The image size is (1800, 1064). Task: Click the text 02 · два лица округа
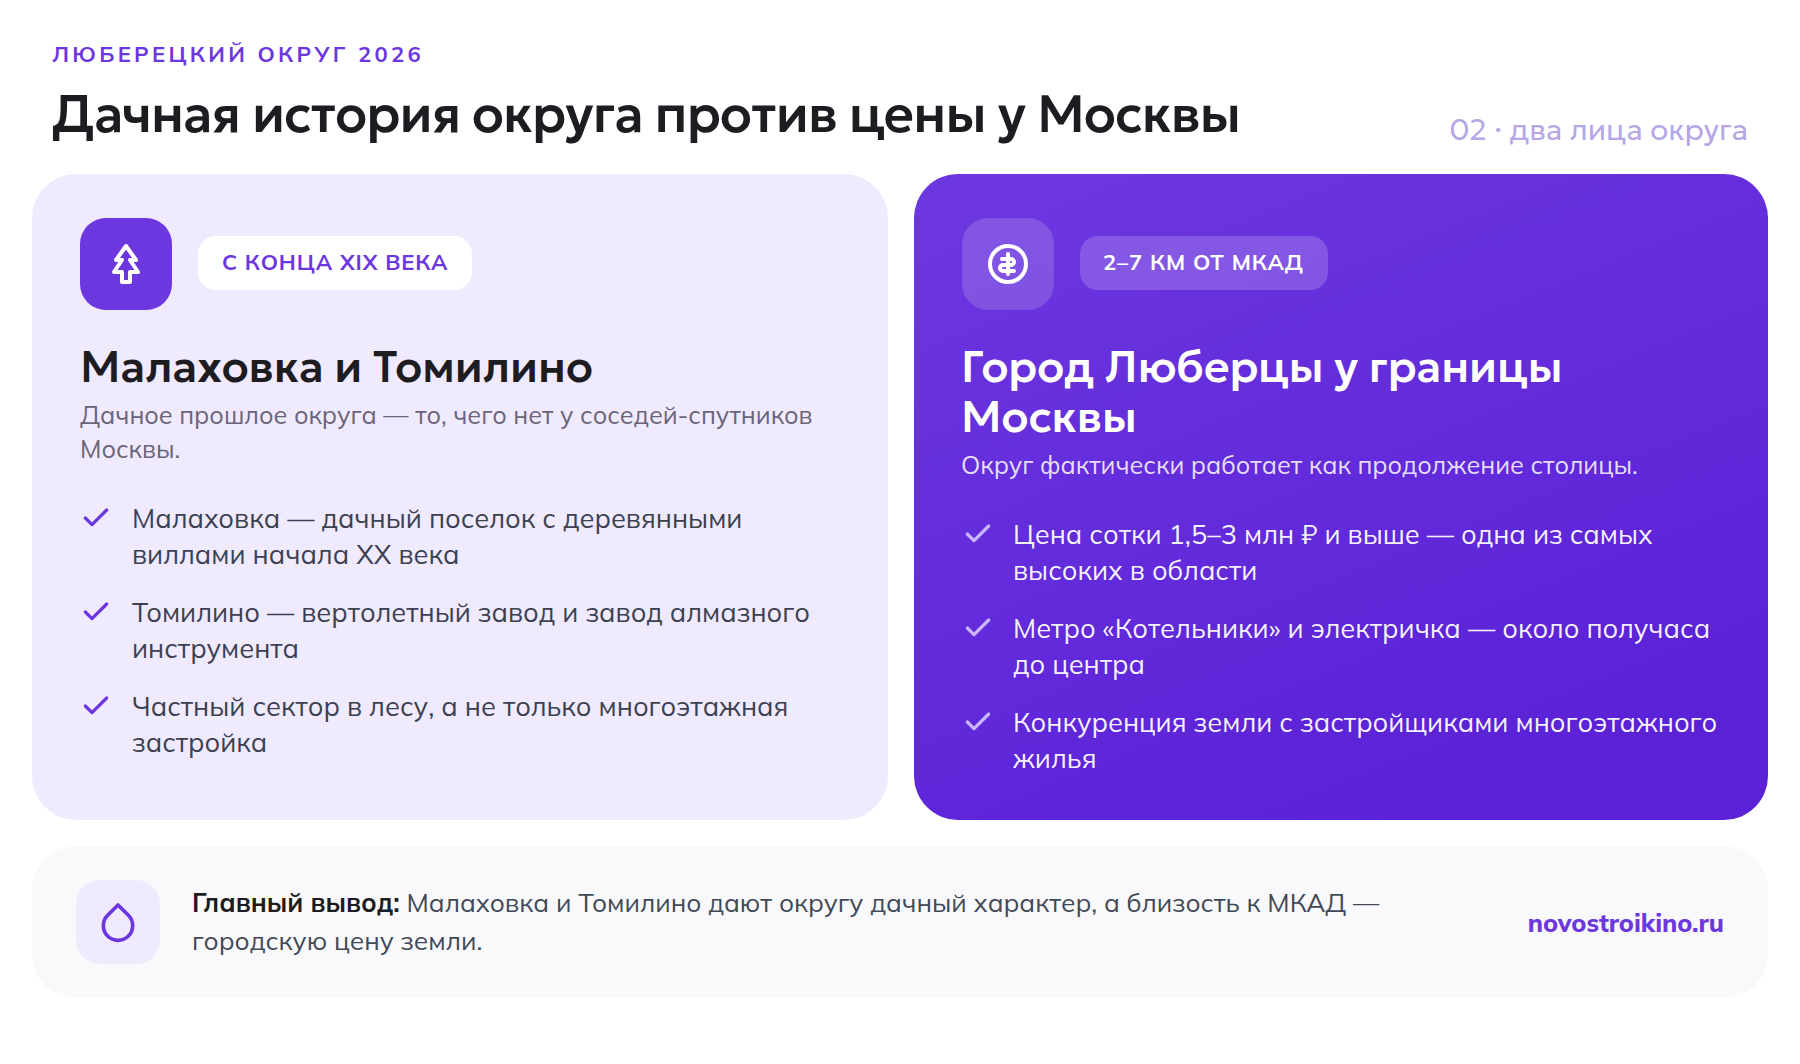(1598, 131)
